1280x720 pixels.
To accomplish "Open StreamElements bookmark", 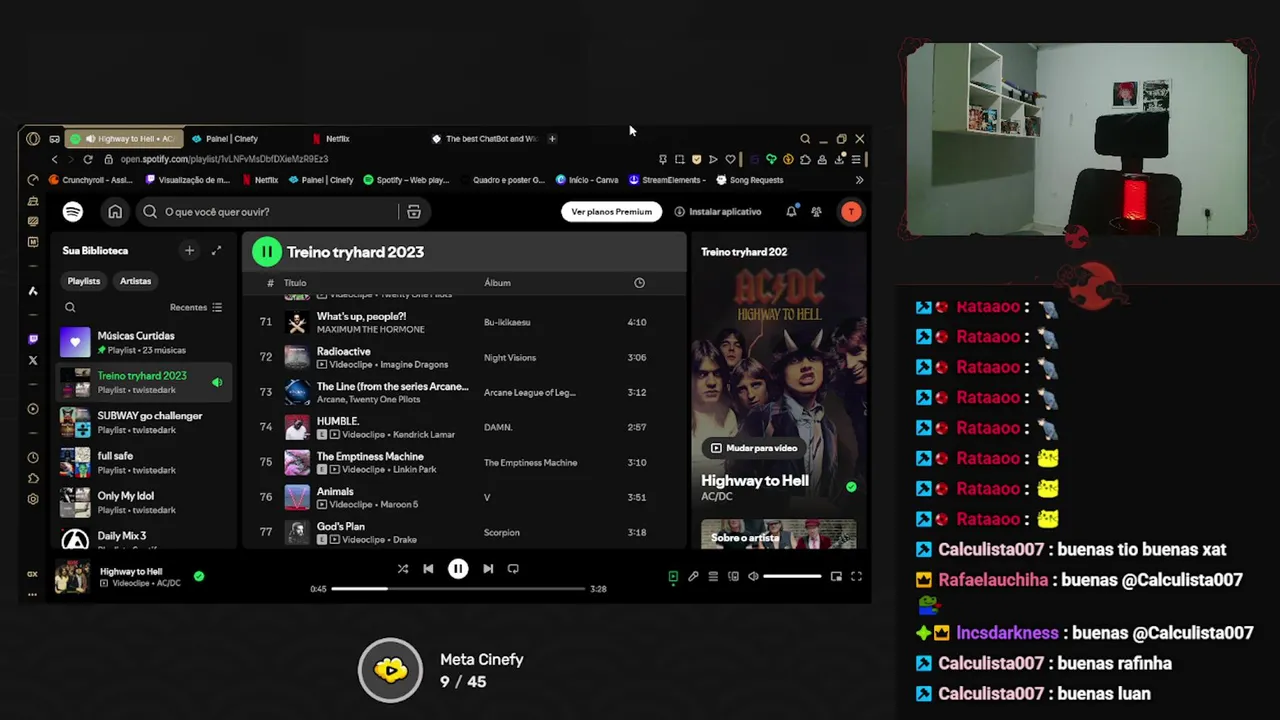I will 668,180.
